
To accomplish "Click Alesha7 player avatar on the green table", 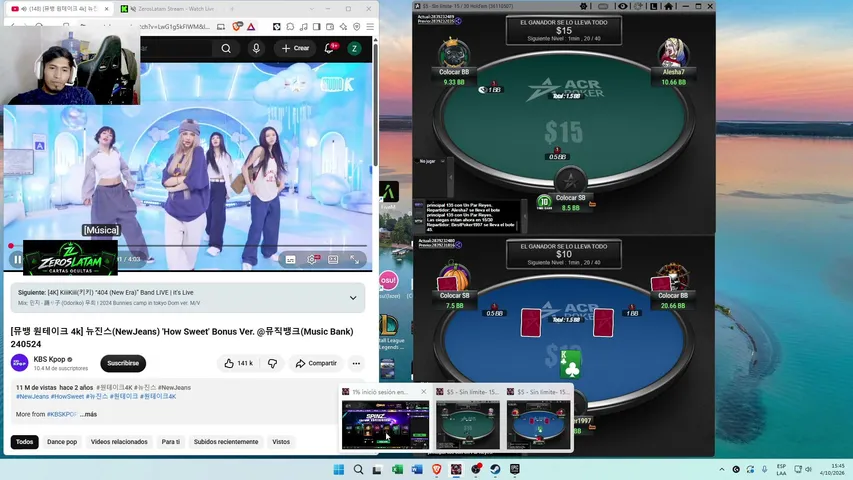I will pyautogui.click(x=673, y=53).
